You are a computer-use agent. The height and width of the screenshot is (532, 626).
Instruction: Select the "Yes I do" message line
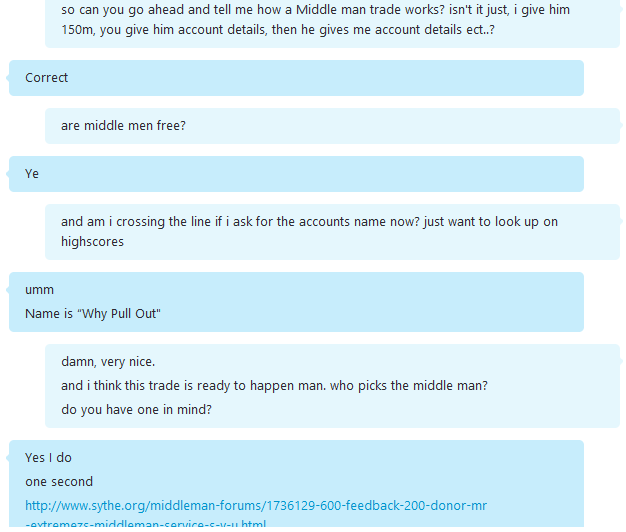(x=48, y=457)
